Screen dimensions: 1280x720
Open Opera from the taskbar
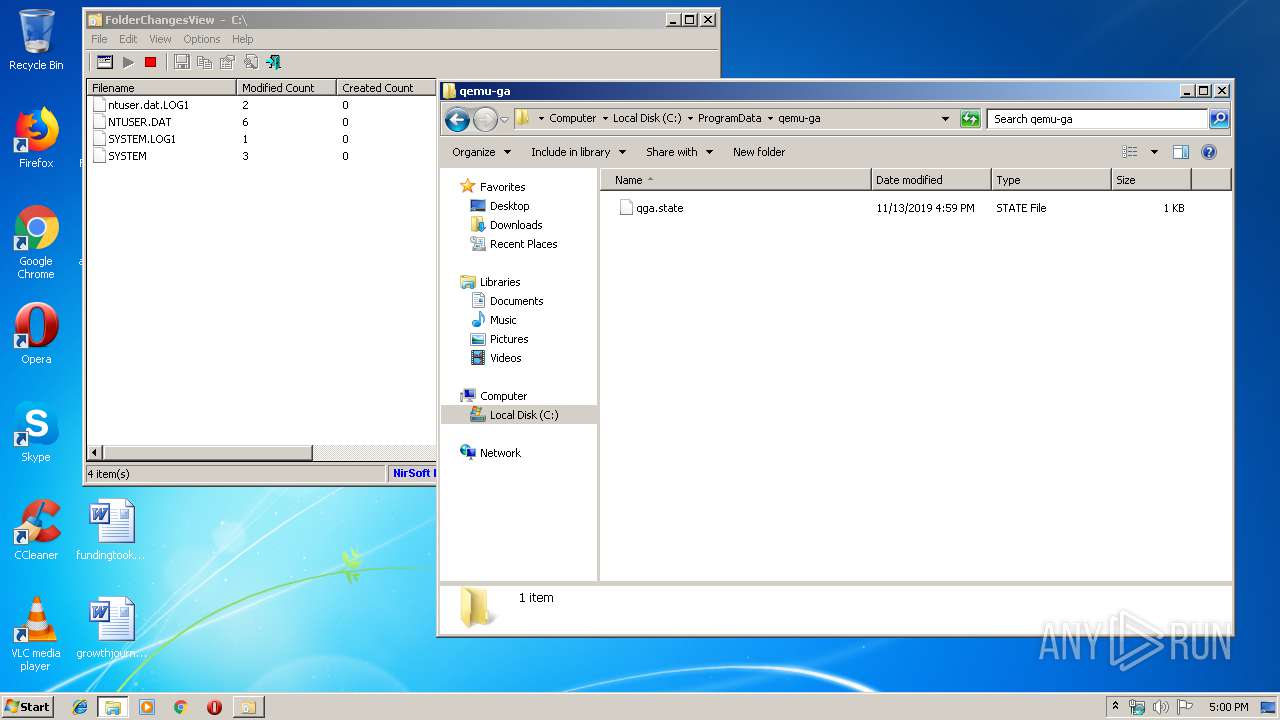point(214,707)
